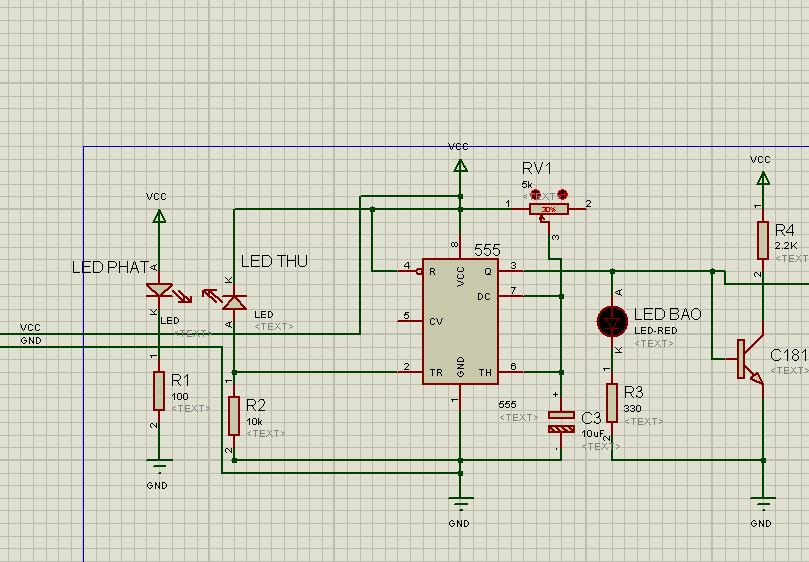
Task: Click the '10uF' value of C3
Action: coord(593,433)
